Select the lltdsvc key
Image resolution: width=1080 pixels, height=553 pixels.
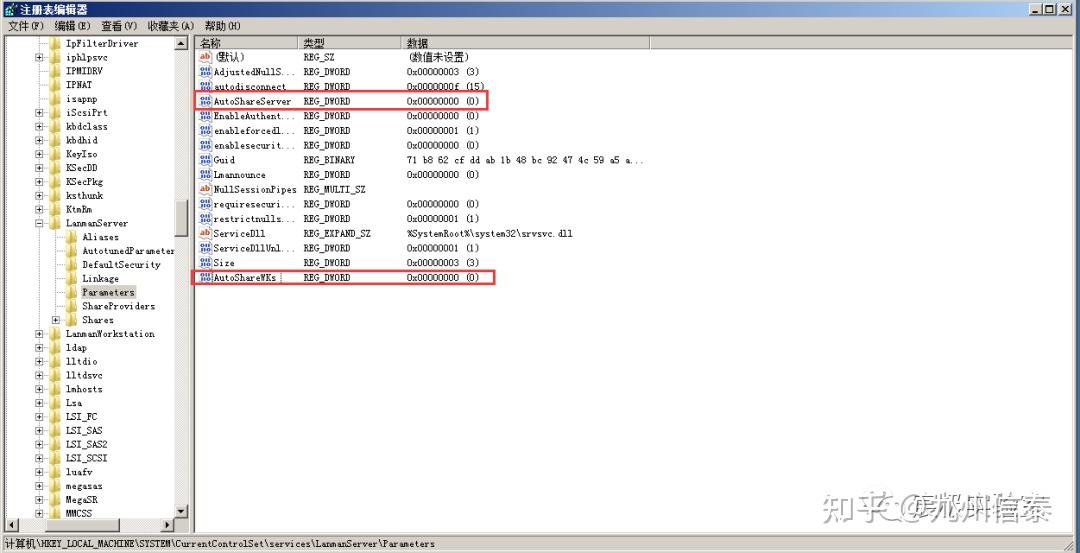click(x=84, y=375)
